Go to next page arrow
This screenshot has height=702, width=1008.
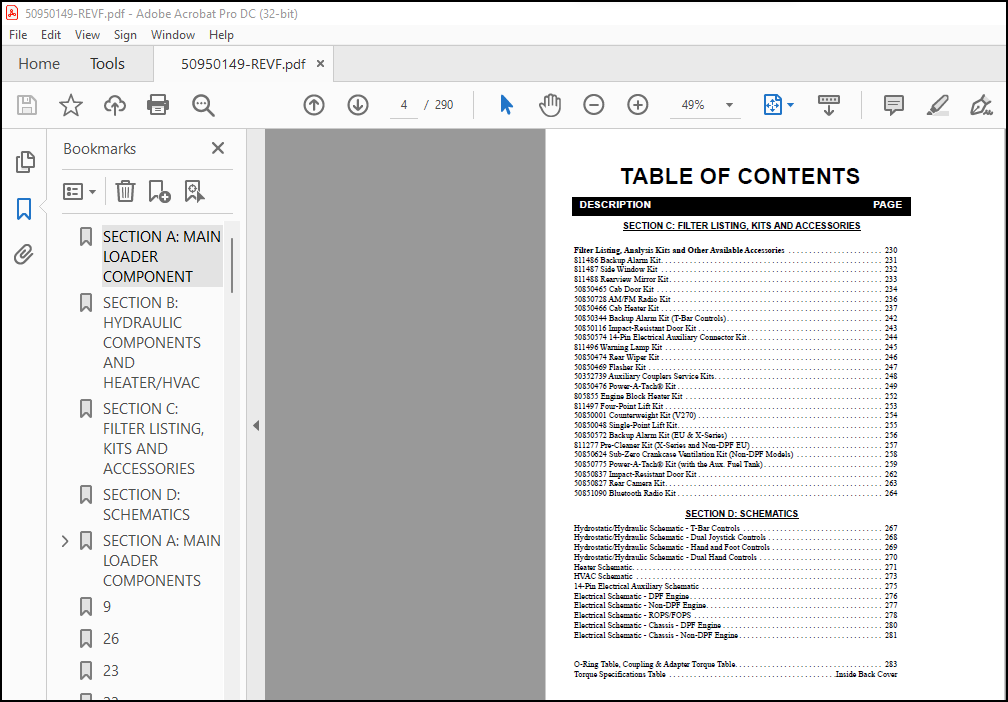(358, 105)
